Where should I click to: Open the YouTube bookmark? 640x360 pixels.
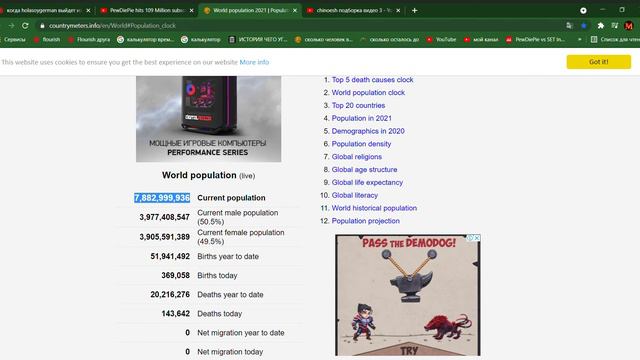click(x=441, y=40)
